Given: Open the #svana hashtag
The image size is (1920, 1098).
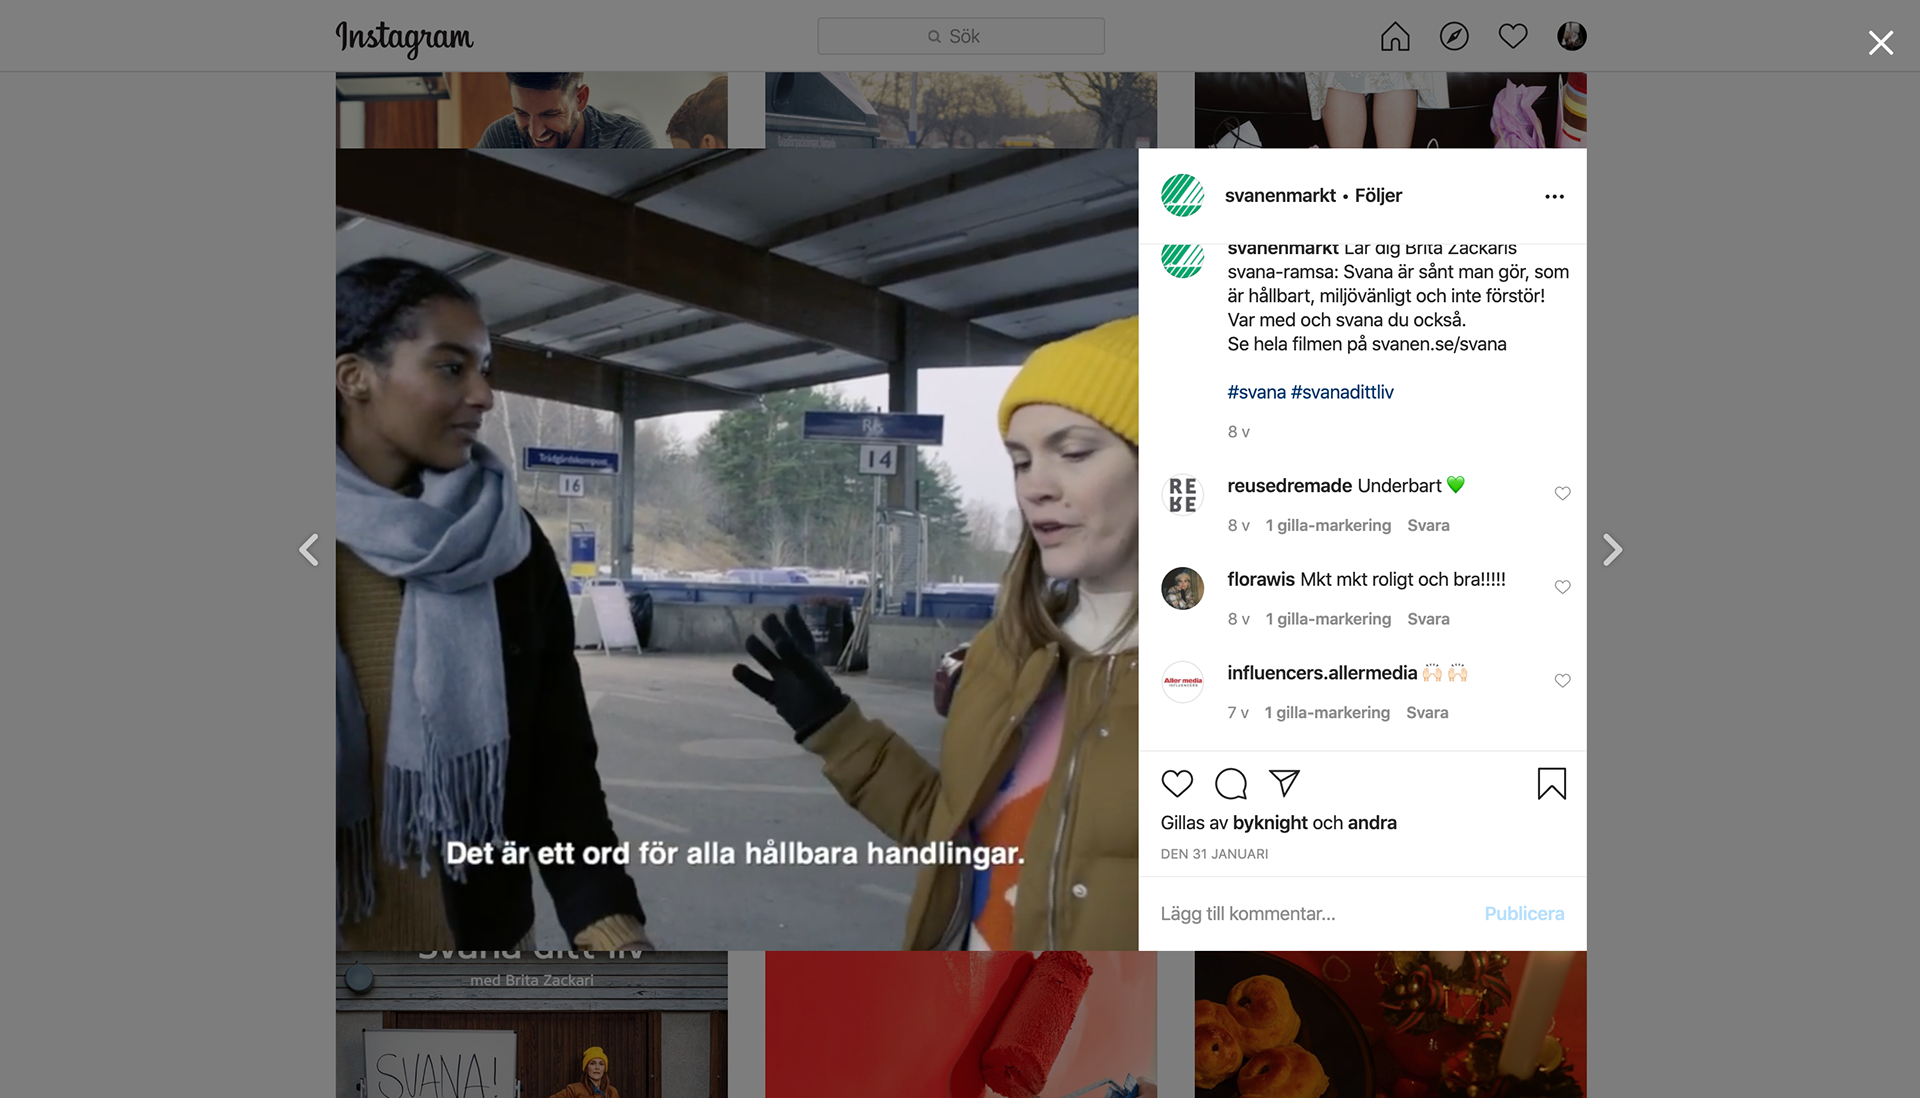Looking at the screenshot, I should pyautogui.click(x=1256, y=392).
